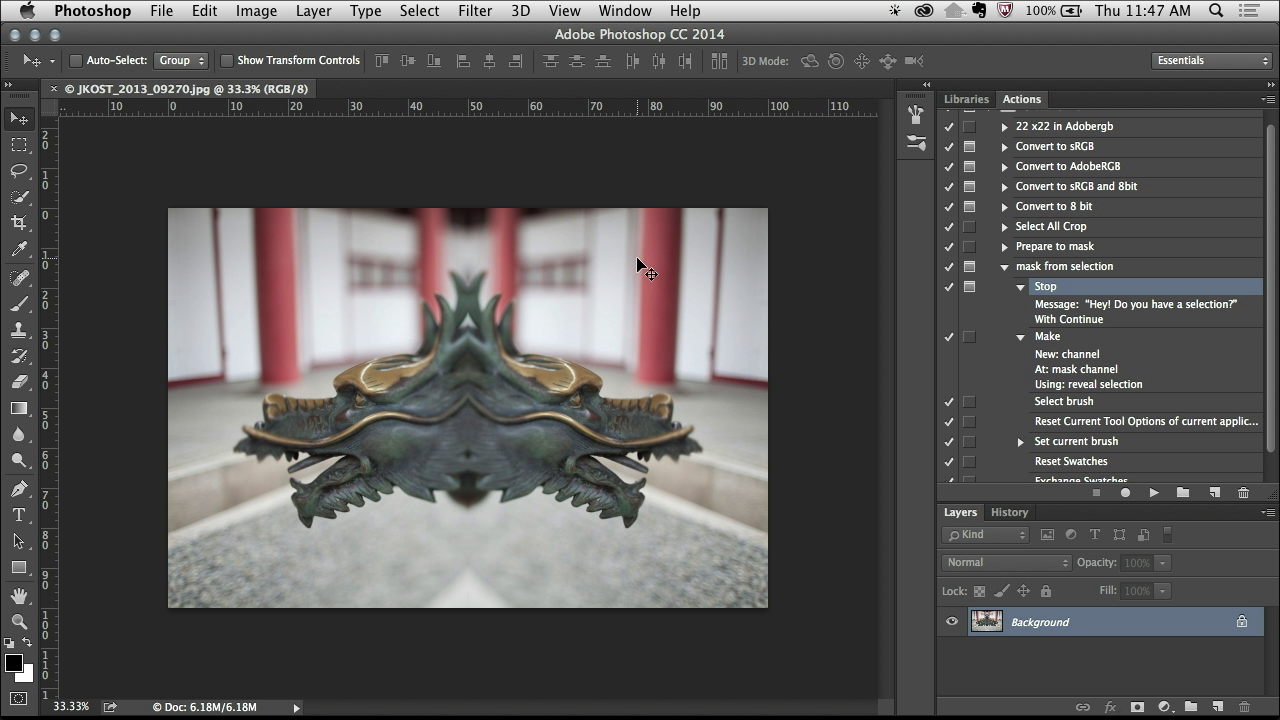Collapse the mask from selection action
Viewport: 1280px width, 720px height.
click(1004, 267)
